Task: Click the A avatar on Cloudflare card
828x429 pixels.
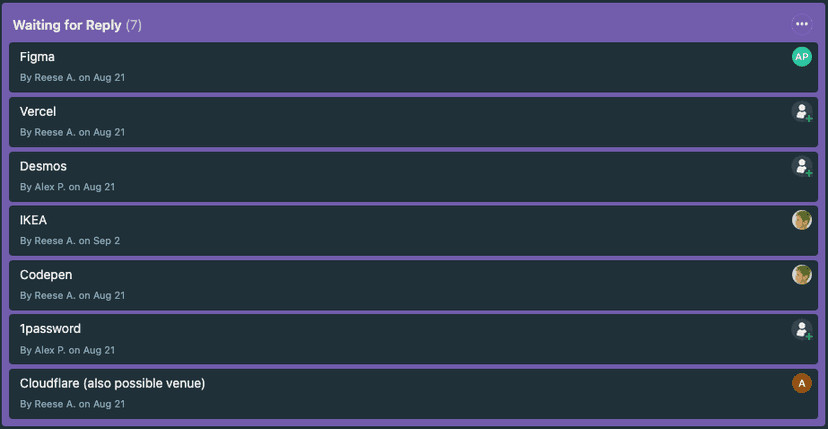Action: tap(801, 383)
